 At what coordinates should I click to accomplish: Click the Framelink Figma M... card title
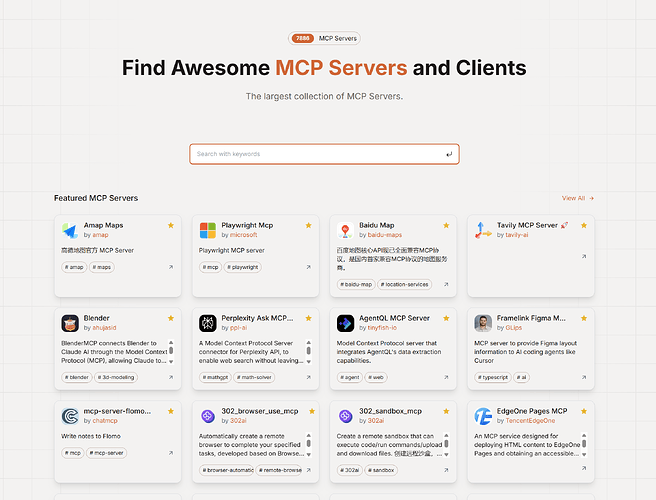531,318
